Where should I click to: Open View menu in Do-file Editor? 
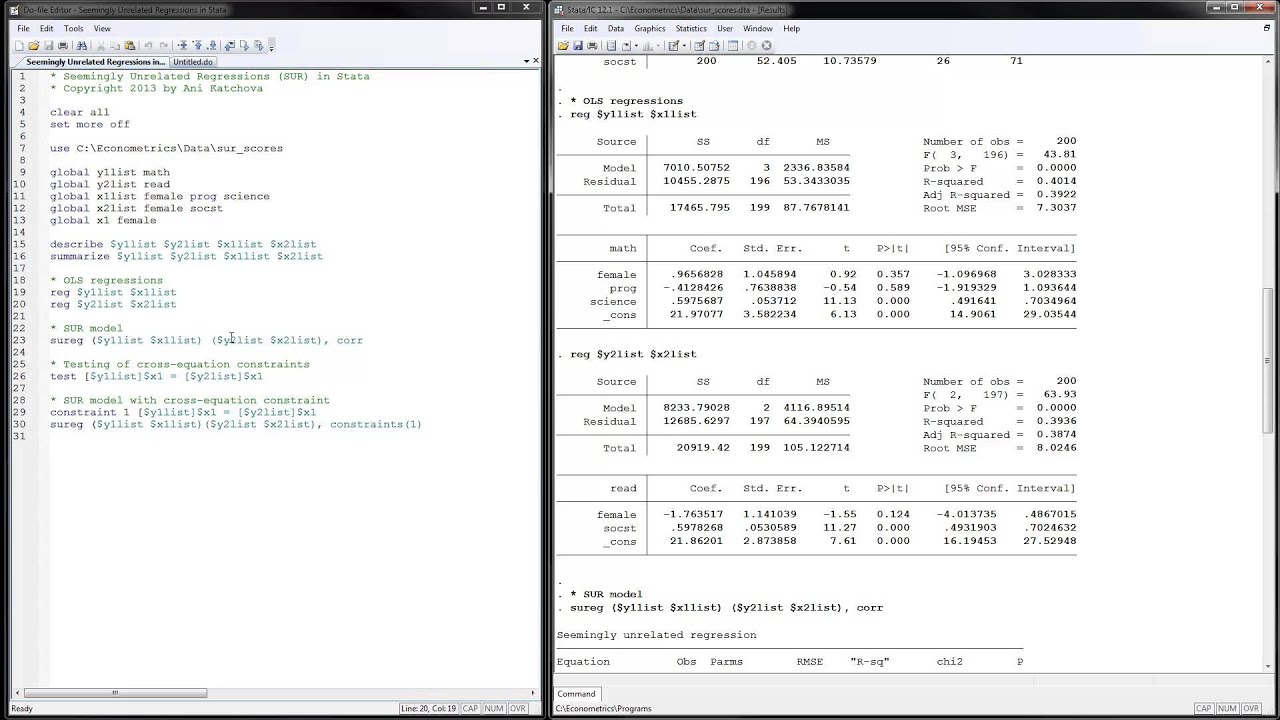point(102,29)
